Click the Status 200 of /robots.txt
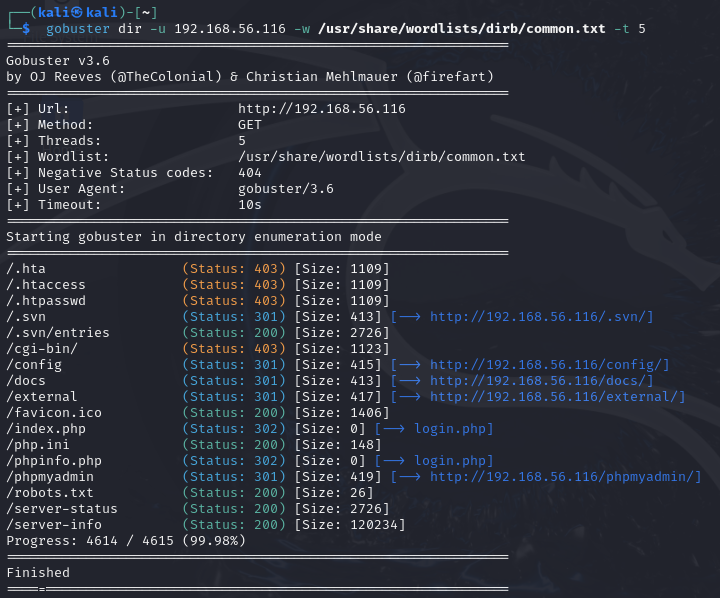This screenshot has height=598, width=720. point(234,493)
